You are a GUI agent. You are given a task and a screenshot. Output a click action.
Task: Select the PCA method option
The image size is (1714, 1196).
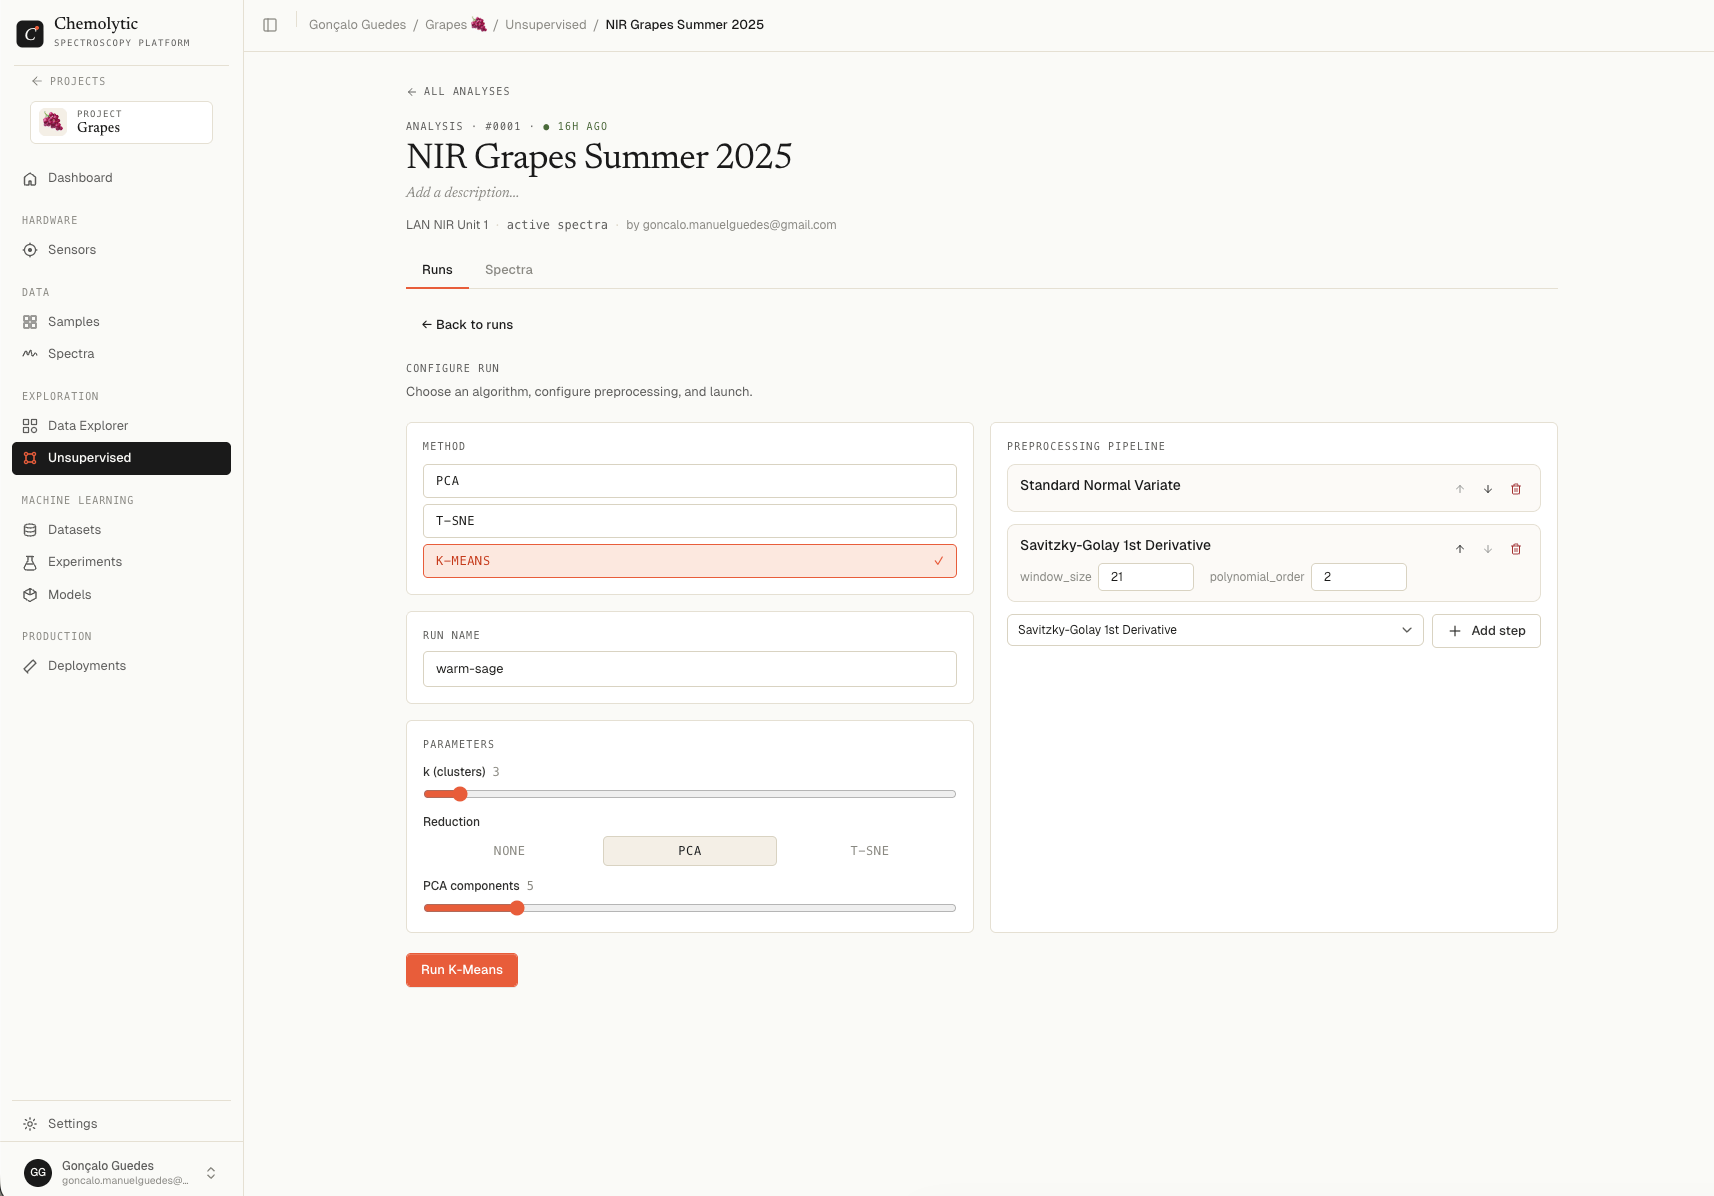tap(690, 481)
